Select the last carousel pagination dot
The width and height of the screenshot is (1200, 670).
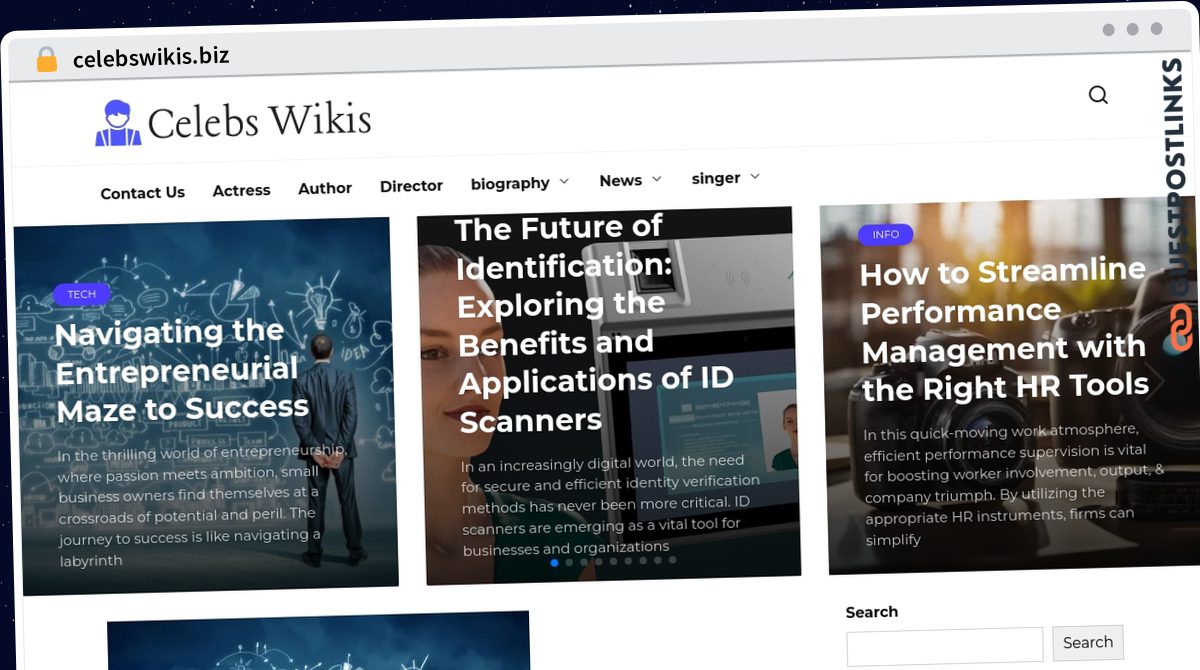(672, 560)
